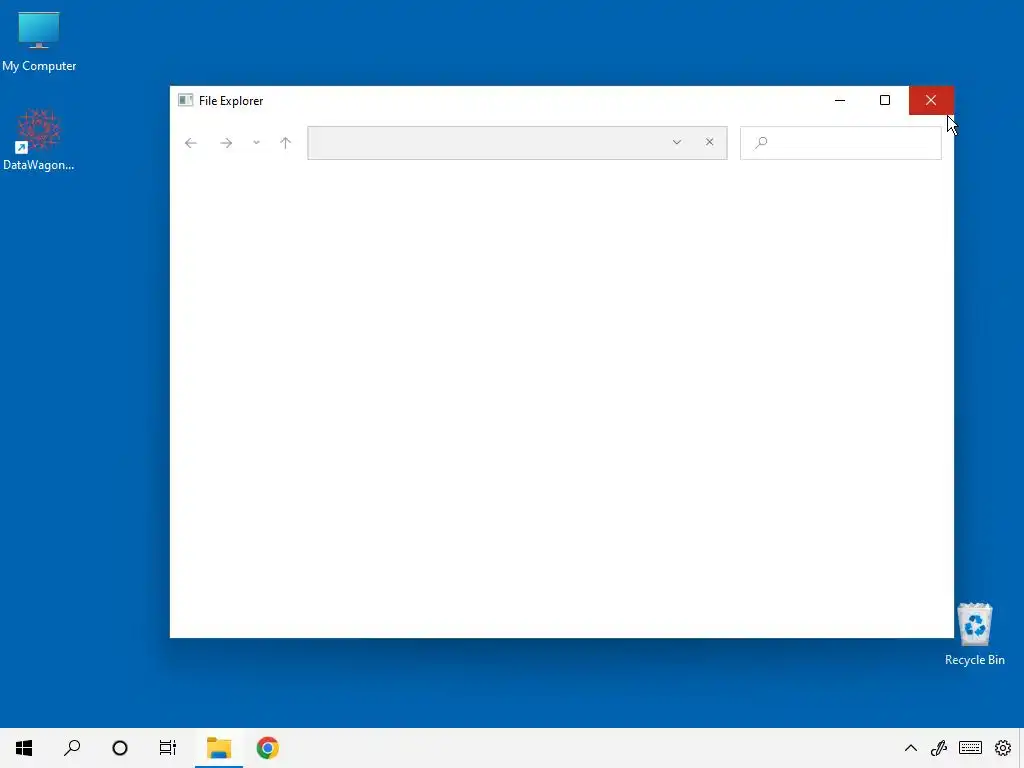Select the My Computer desktop icon

(39, 42)
